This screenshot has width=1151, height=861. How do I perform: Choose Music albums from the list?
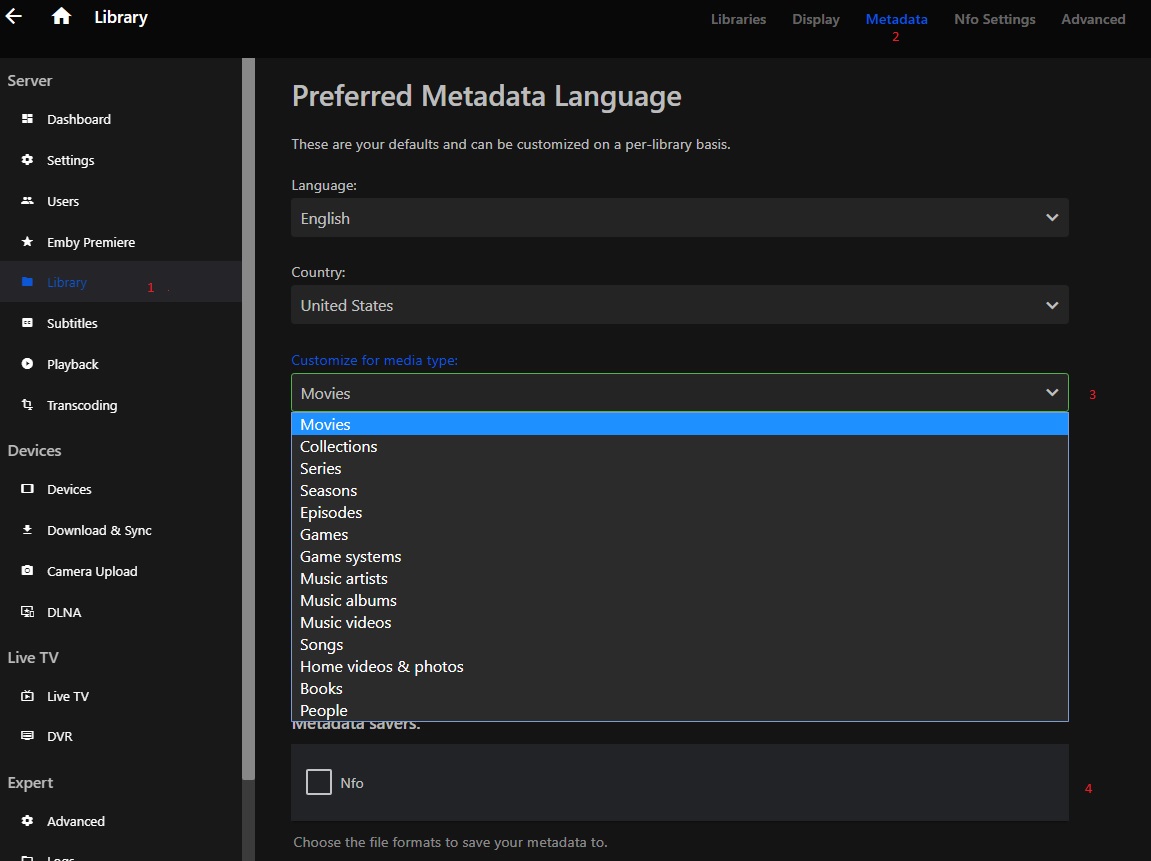pos(348,600)
